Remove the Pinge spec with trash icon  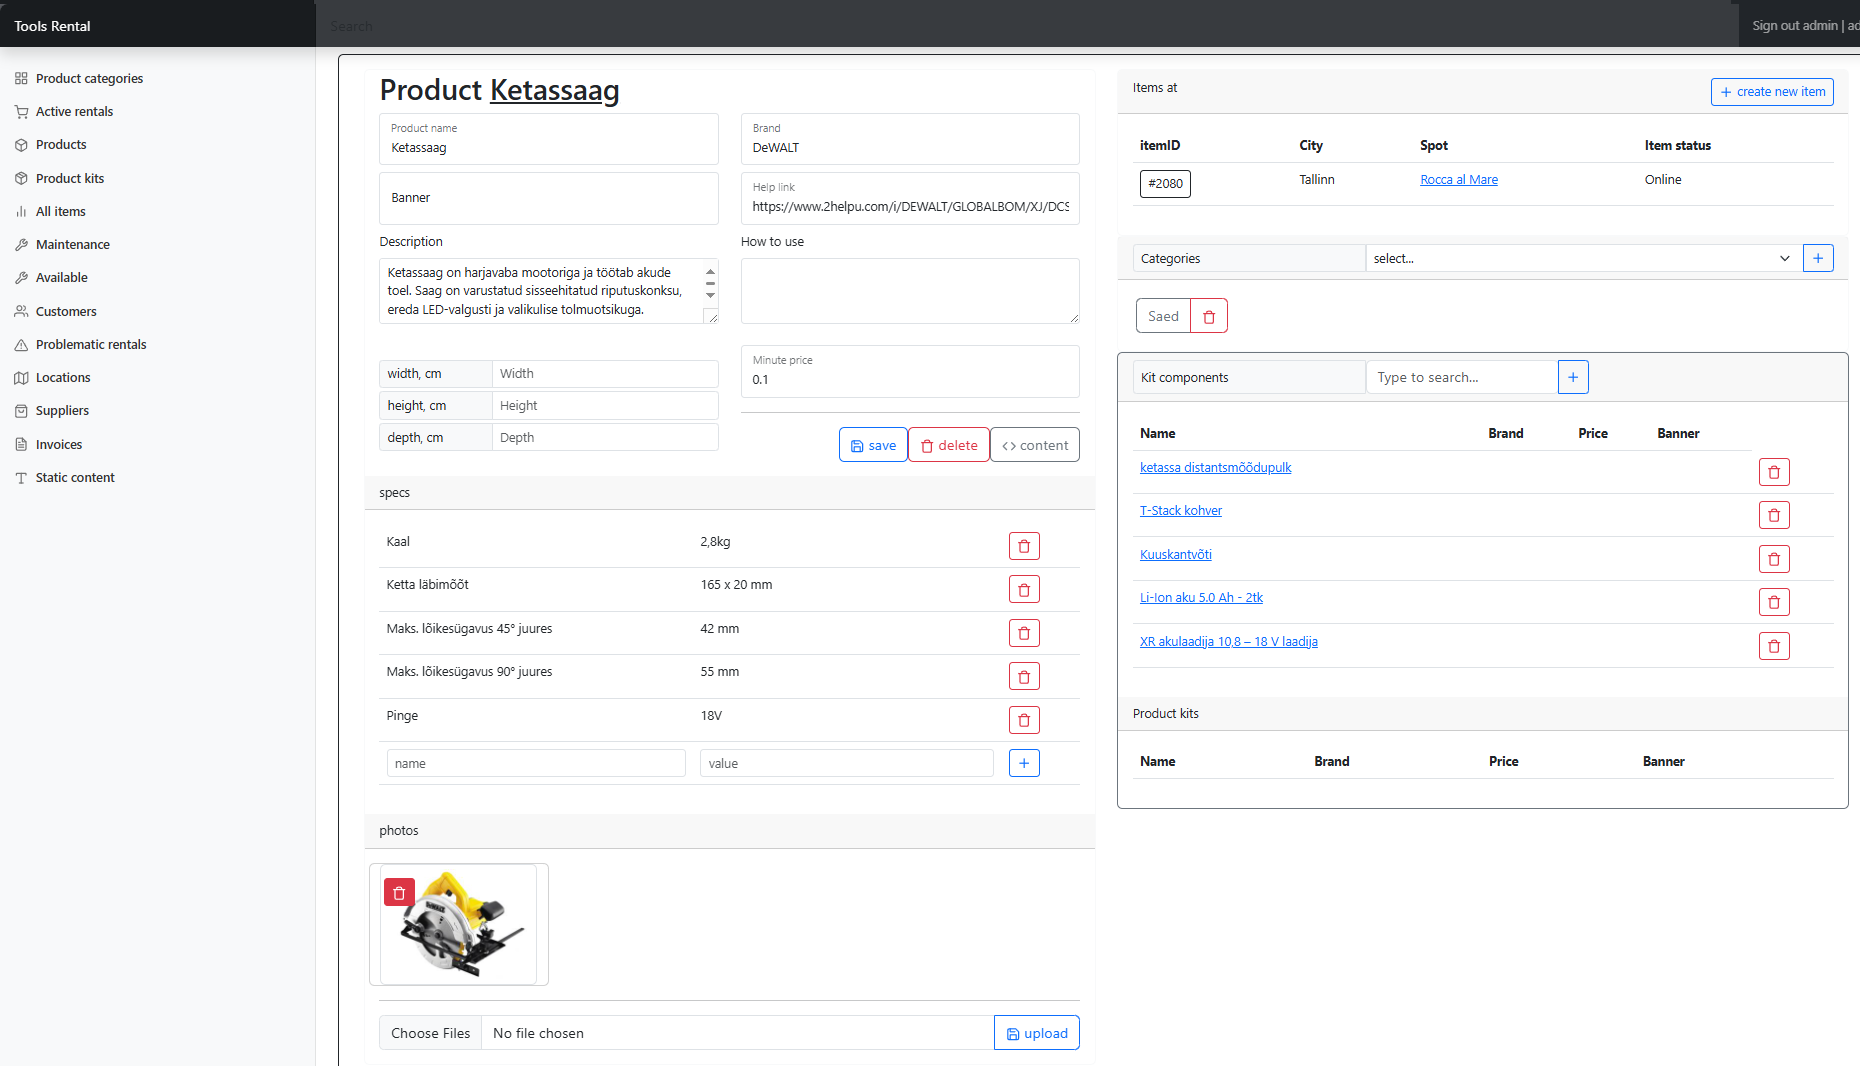1024,720
